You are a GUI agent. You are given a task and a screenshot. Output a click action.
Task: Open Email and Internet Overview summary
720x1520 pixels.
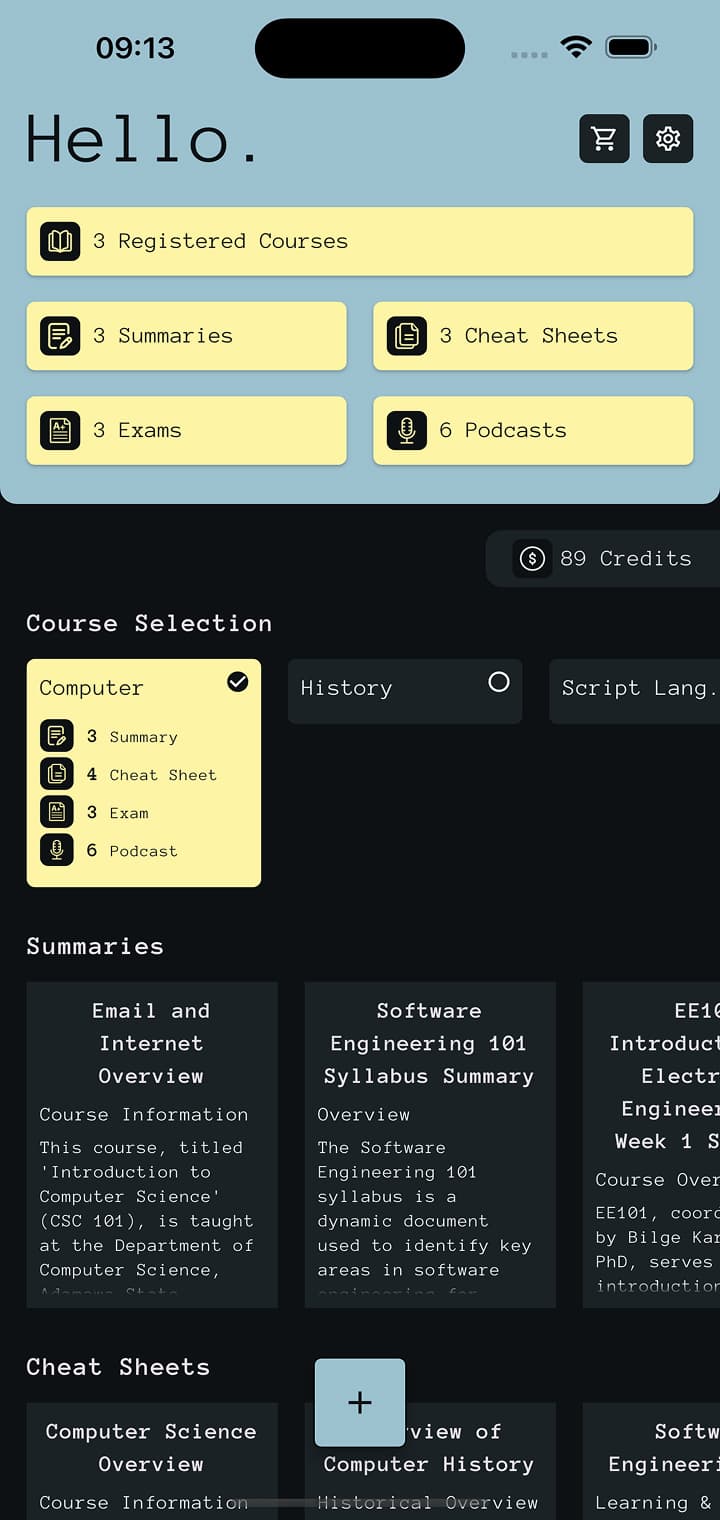click(x=152, y=1145)
